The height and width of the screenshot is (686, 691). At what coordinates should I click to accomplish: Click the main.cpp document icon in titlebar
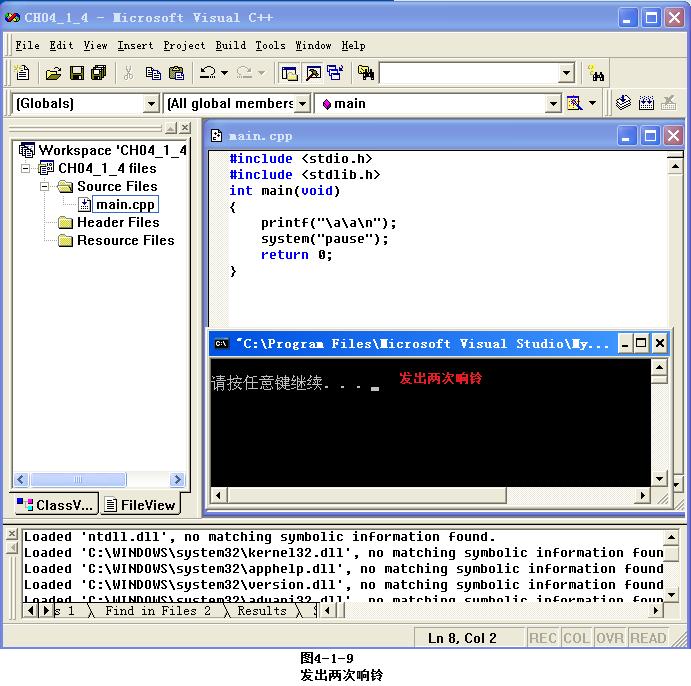point(216,136)
